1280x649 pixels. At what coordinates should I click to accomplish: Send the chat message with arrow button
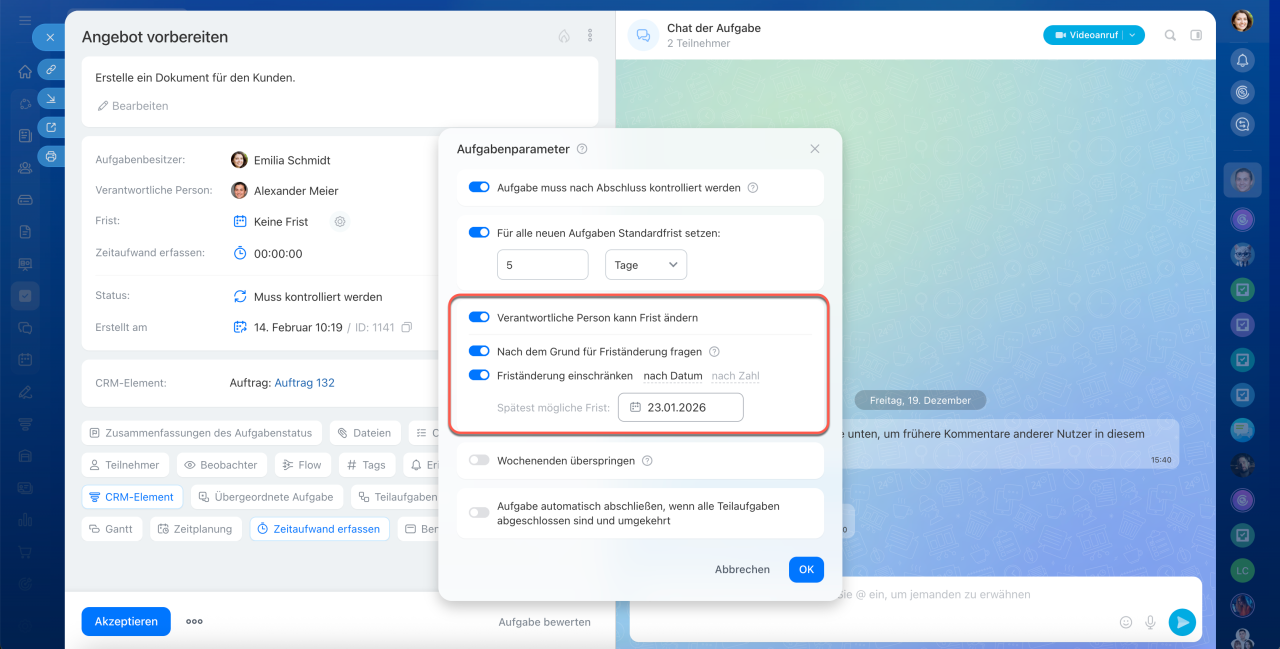[1182, 622]
